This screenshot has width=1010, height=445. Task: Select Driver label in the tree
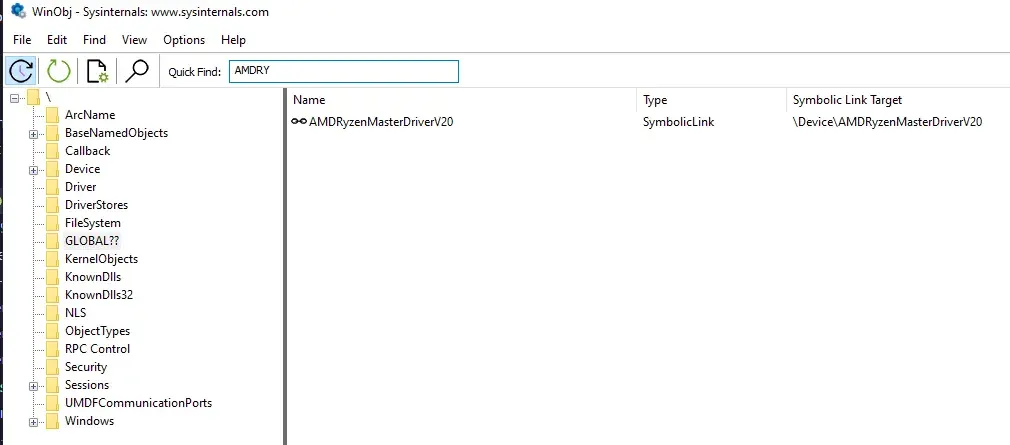coord(81,187)
